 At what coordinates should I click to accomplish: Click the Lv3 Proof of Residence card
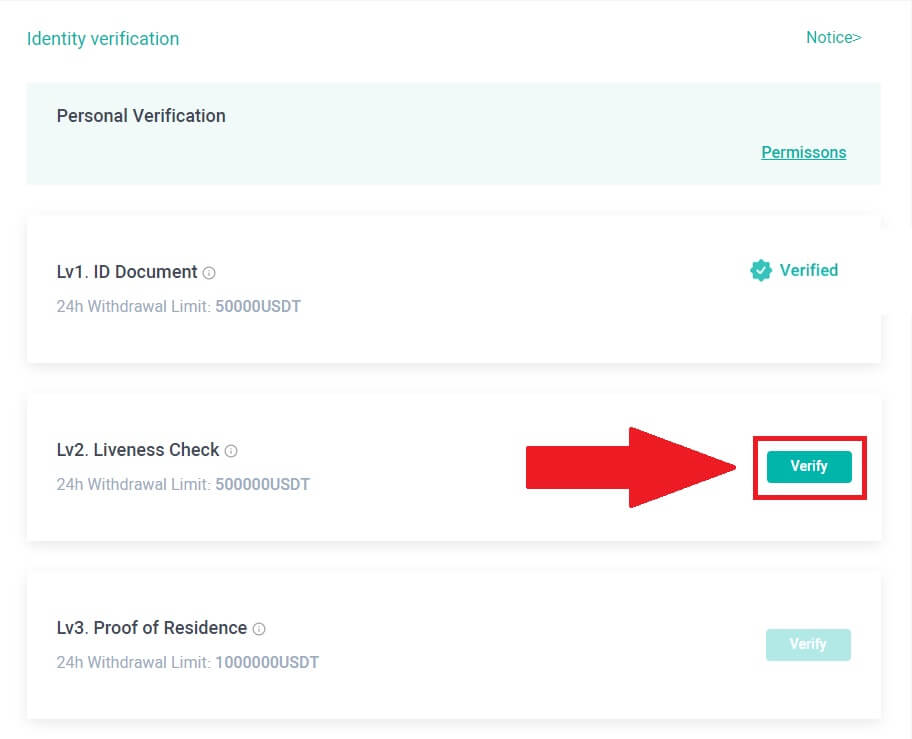[x=456, y=644]
